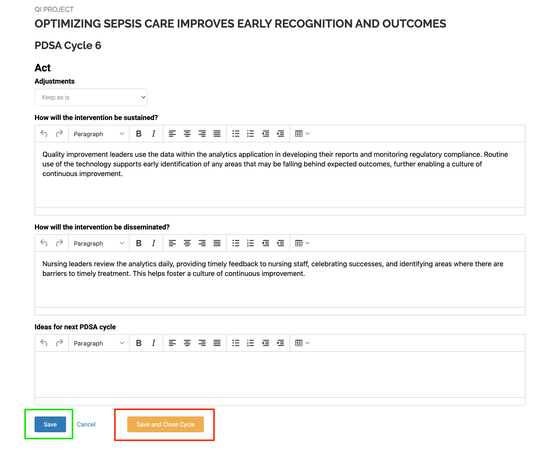This screenshot has height=450, width=560.
Task: Open Paragraph style dropdown in sustained editor
Action: coord(99,134)
